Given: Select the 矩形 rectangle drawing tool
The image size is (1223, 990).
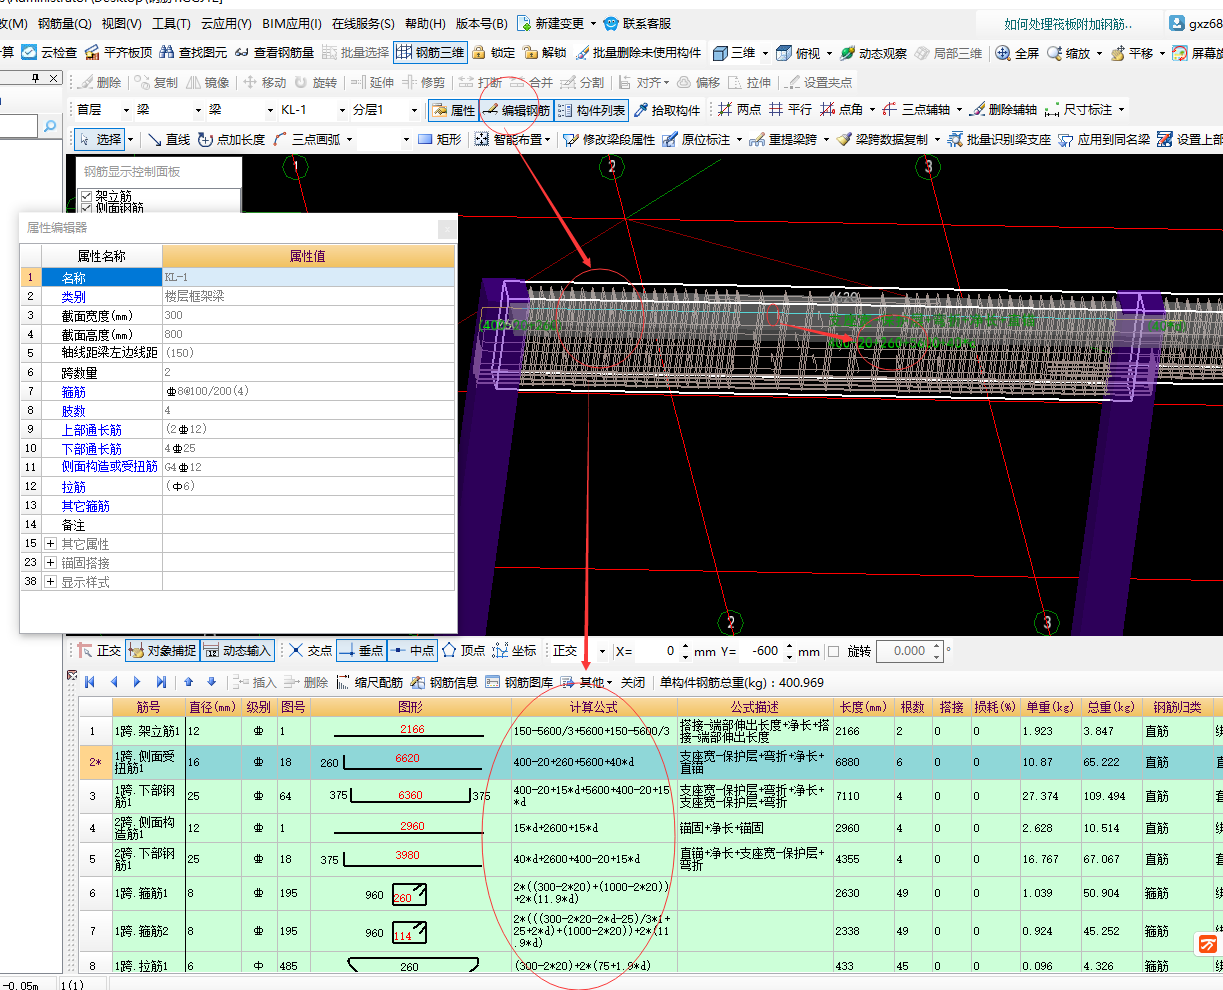Looking at the screenshot, I should pyautogui.click(x=439, y=139).
